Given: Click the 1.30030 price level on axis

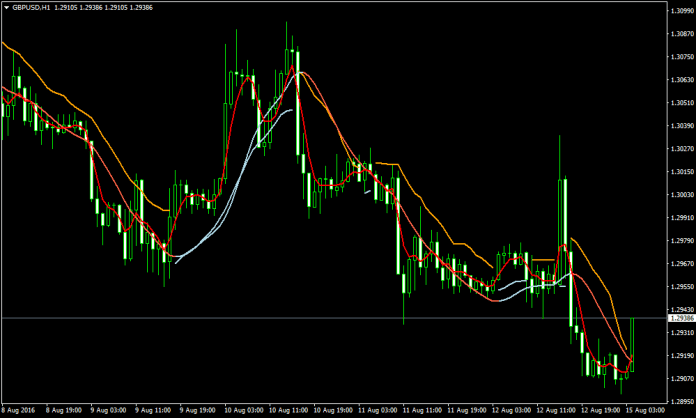Looking at the screenshot, I should click(680, 195).
